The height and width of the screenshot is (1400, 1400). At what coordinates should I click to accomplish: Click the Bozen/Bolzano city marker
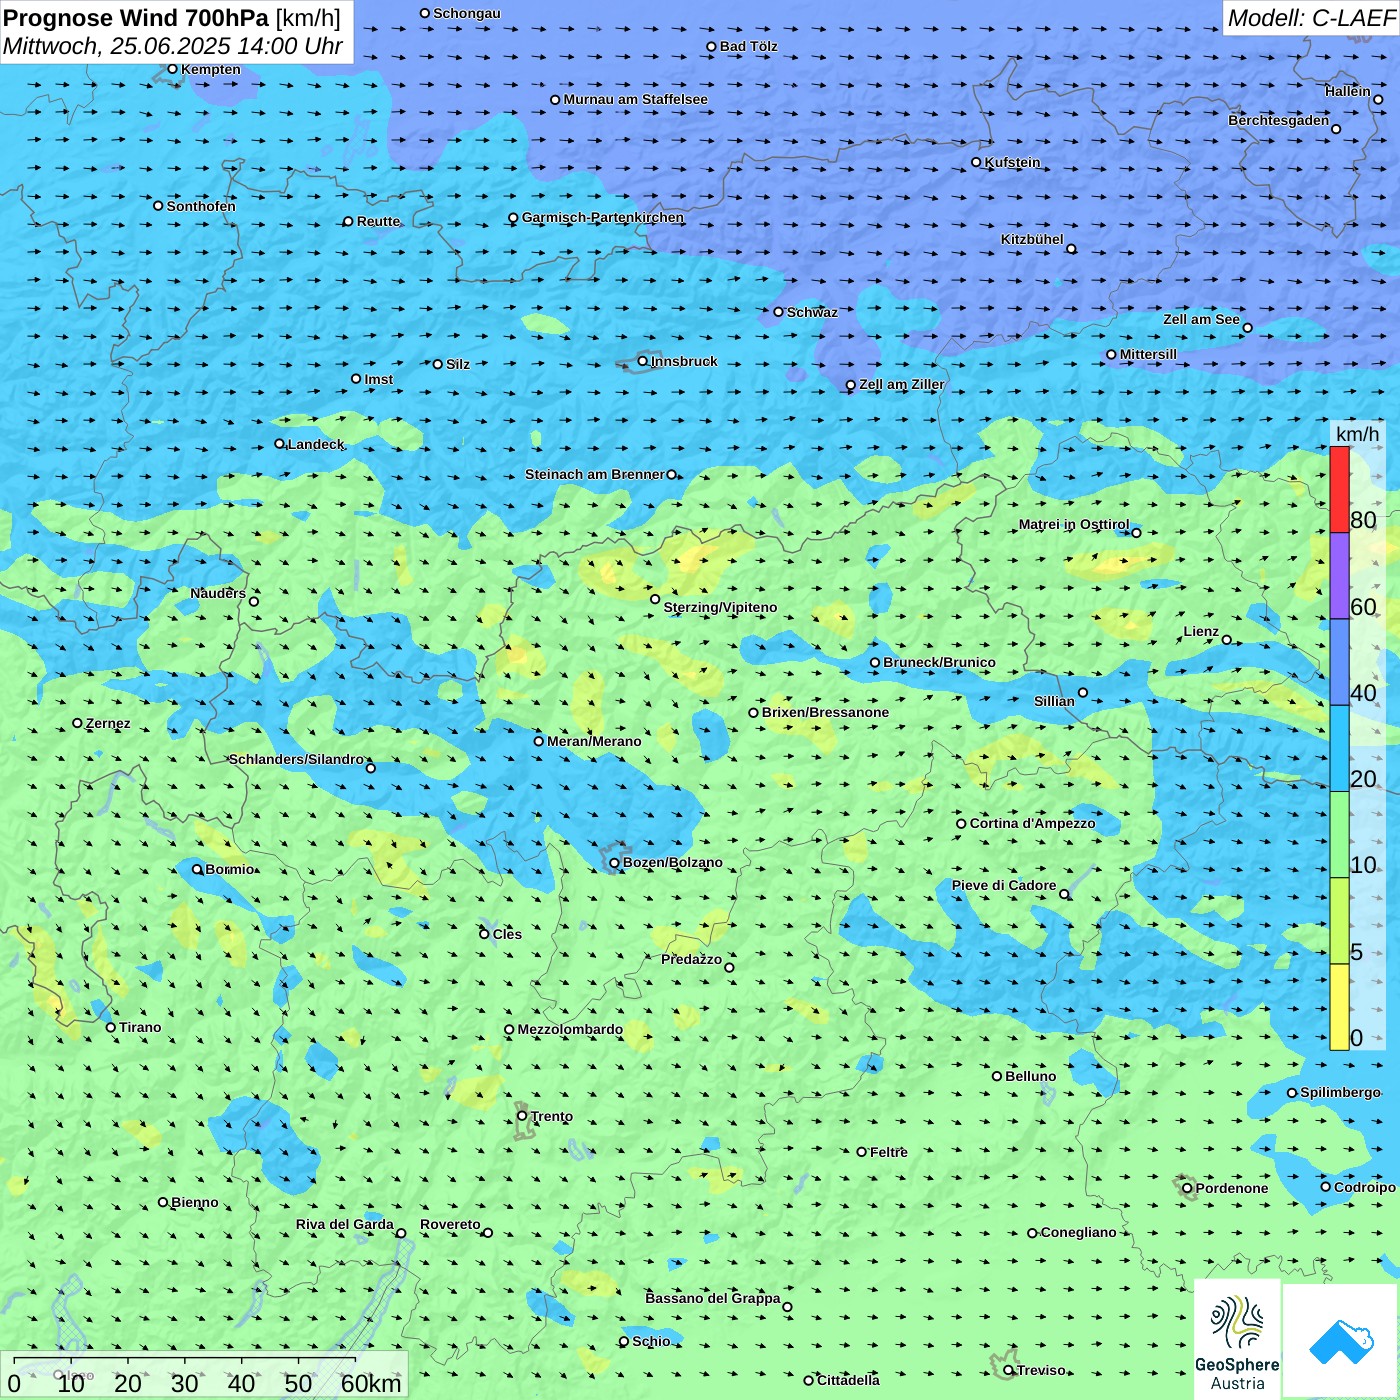point(615,863)
